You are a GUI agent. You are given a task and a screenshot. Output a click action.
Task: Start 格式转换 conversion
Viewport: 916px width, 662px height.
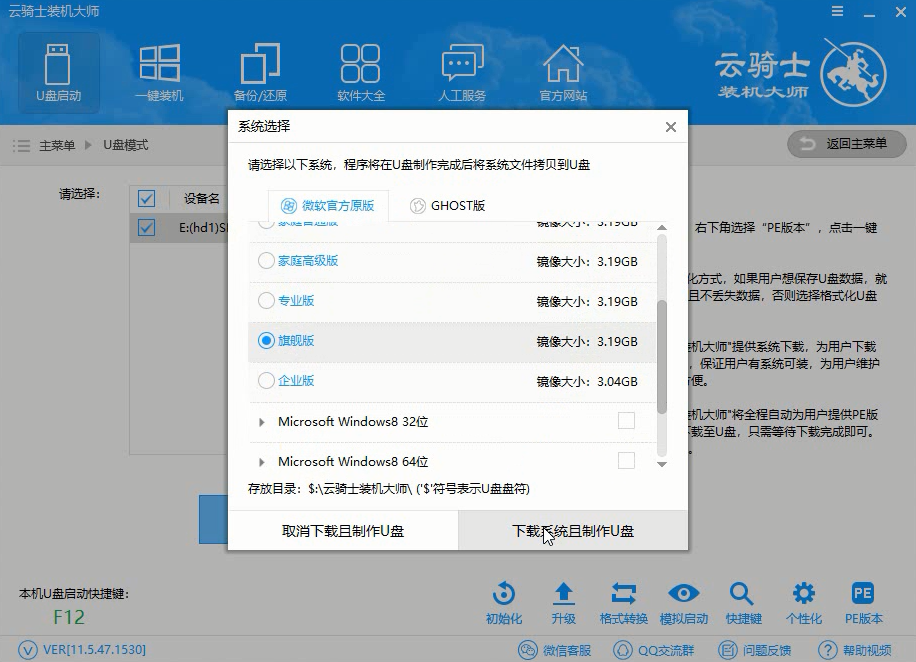[624, 593]
